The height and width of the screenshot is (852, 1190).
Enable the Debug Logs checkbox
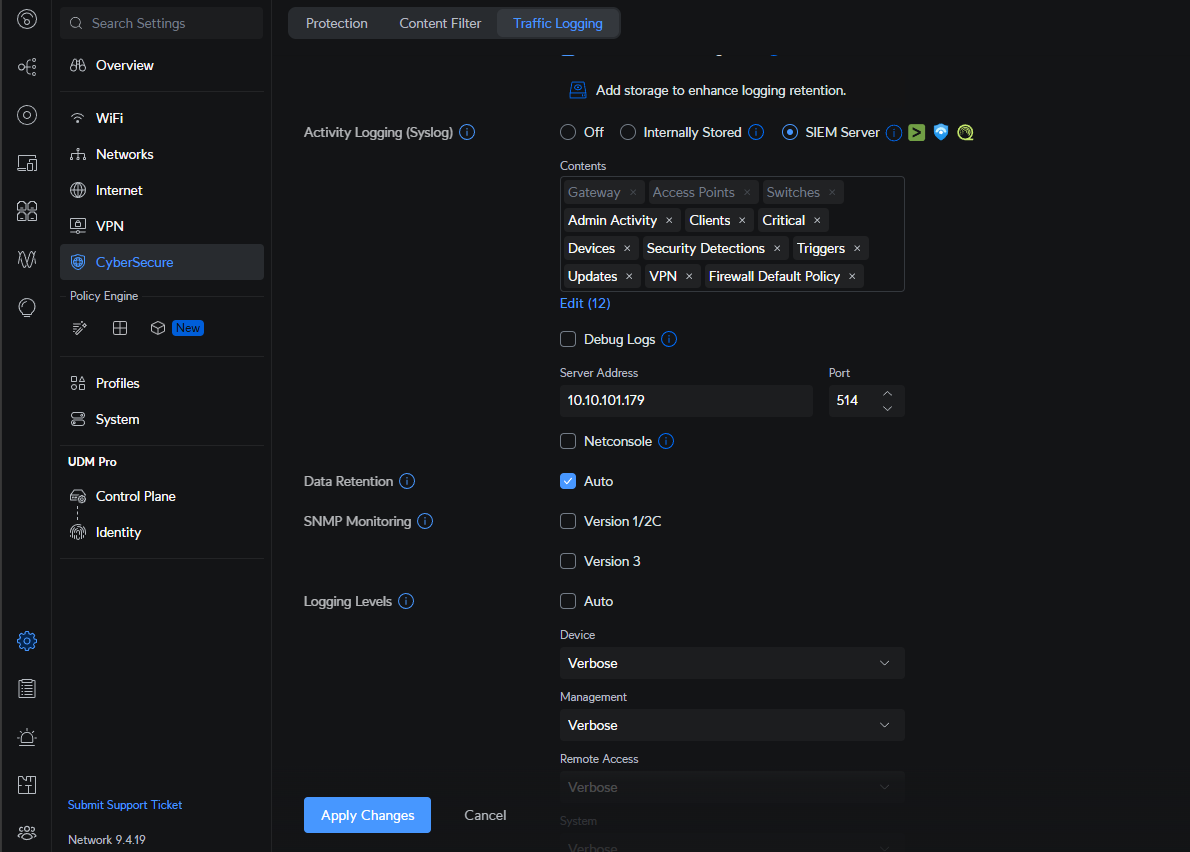click(568, 339)
